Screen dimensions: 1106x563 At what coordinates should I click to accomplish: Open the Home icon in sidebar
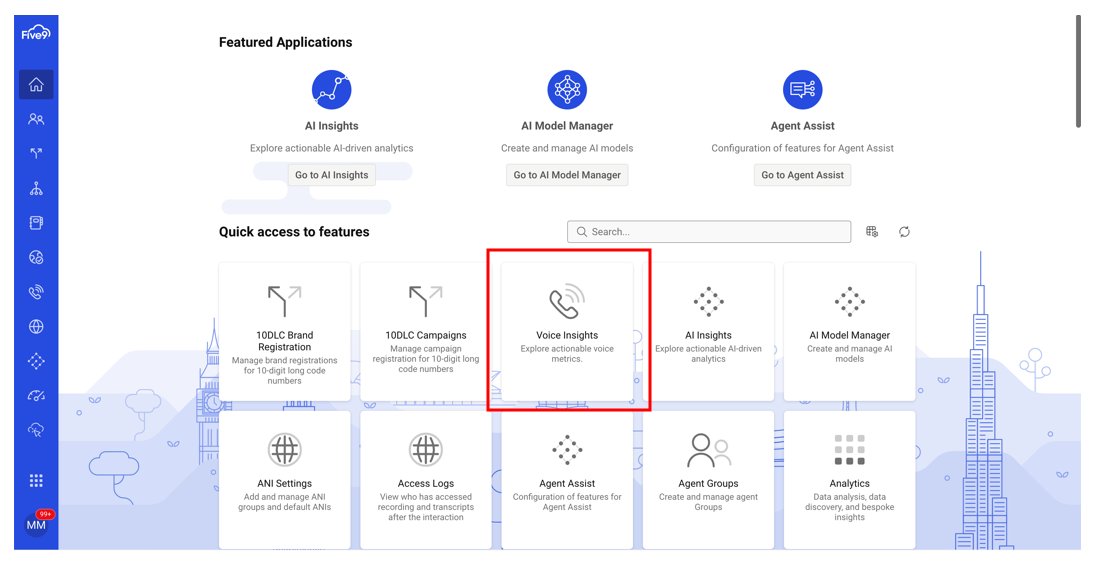[36, 85]
